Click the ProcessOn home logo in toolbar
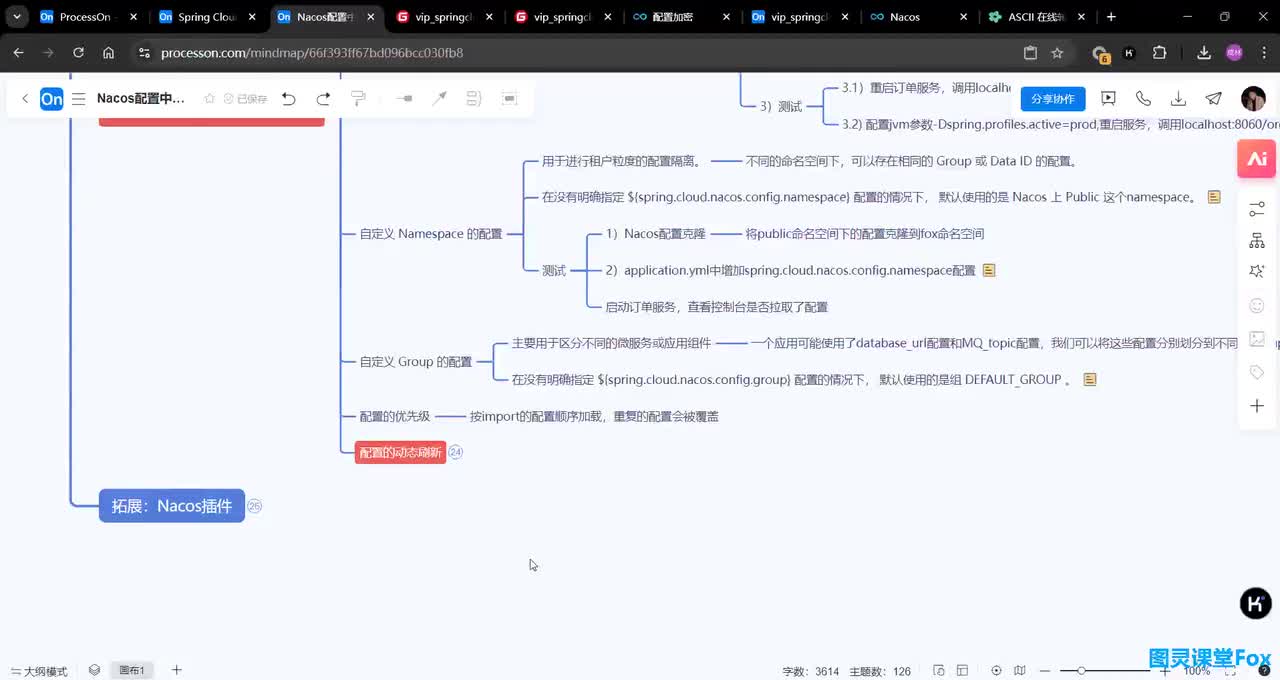Viewport: 1280px width, 680px height. tap(51, 99)
